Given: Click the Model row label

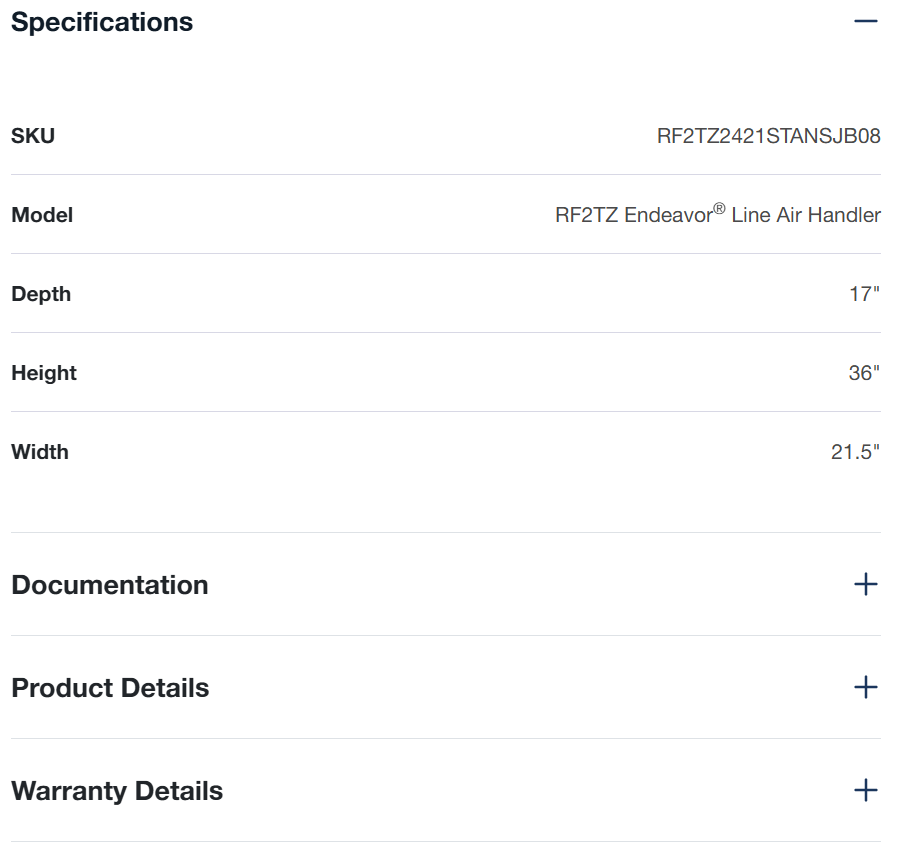Looking at the screenshot, I should [x=42, y=215].
